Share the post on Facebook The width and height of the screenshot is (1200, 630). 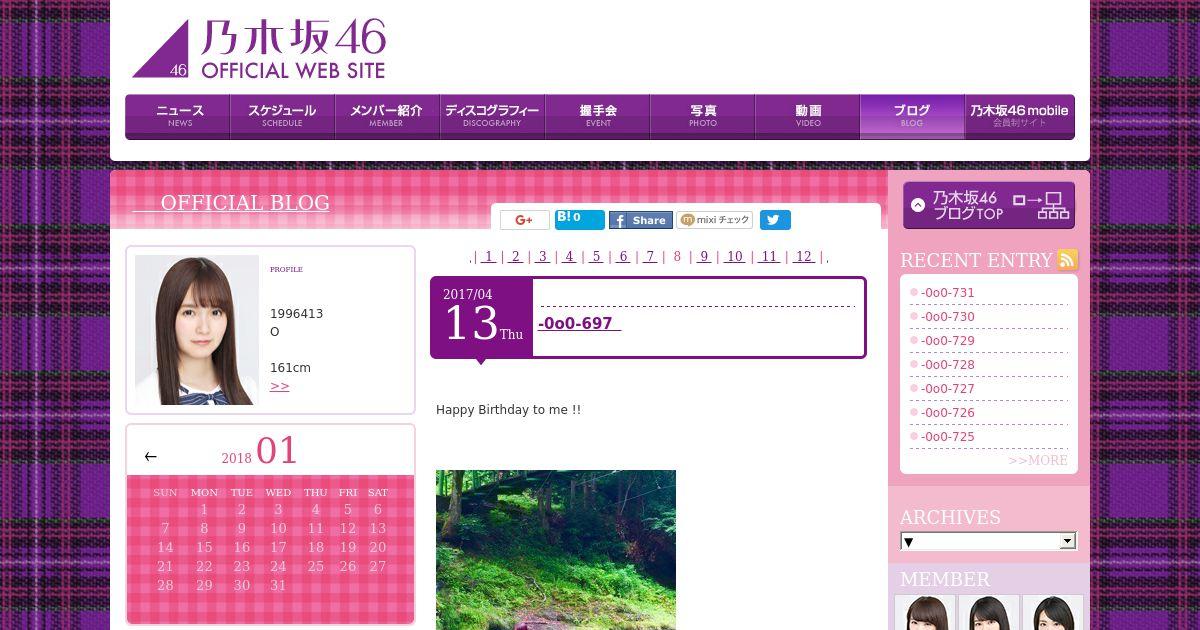[x=641, y=220]
